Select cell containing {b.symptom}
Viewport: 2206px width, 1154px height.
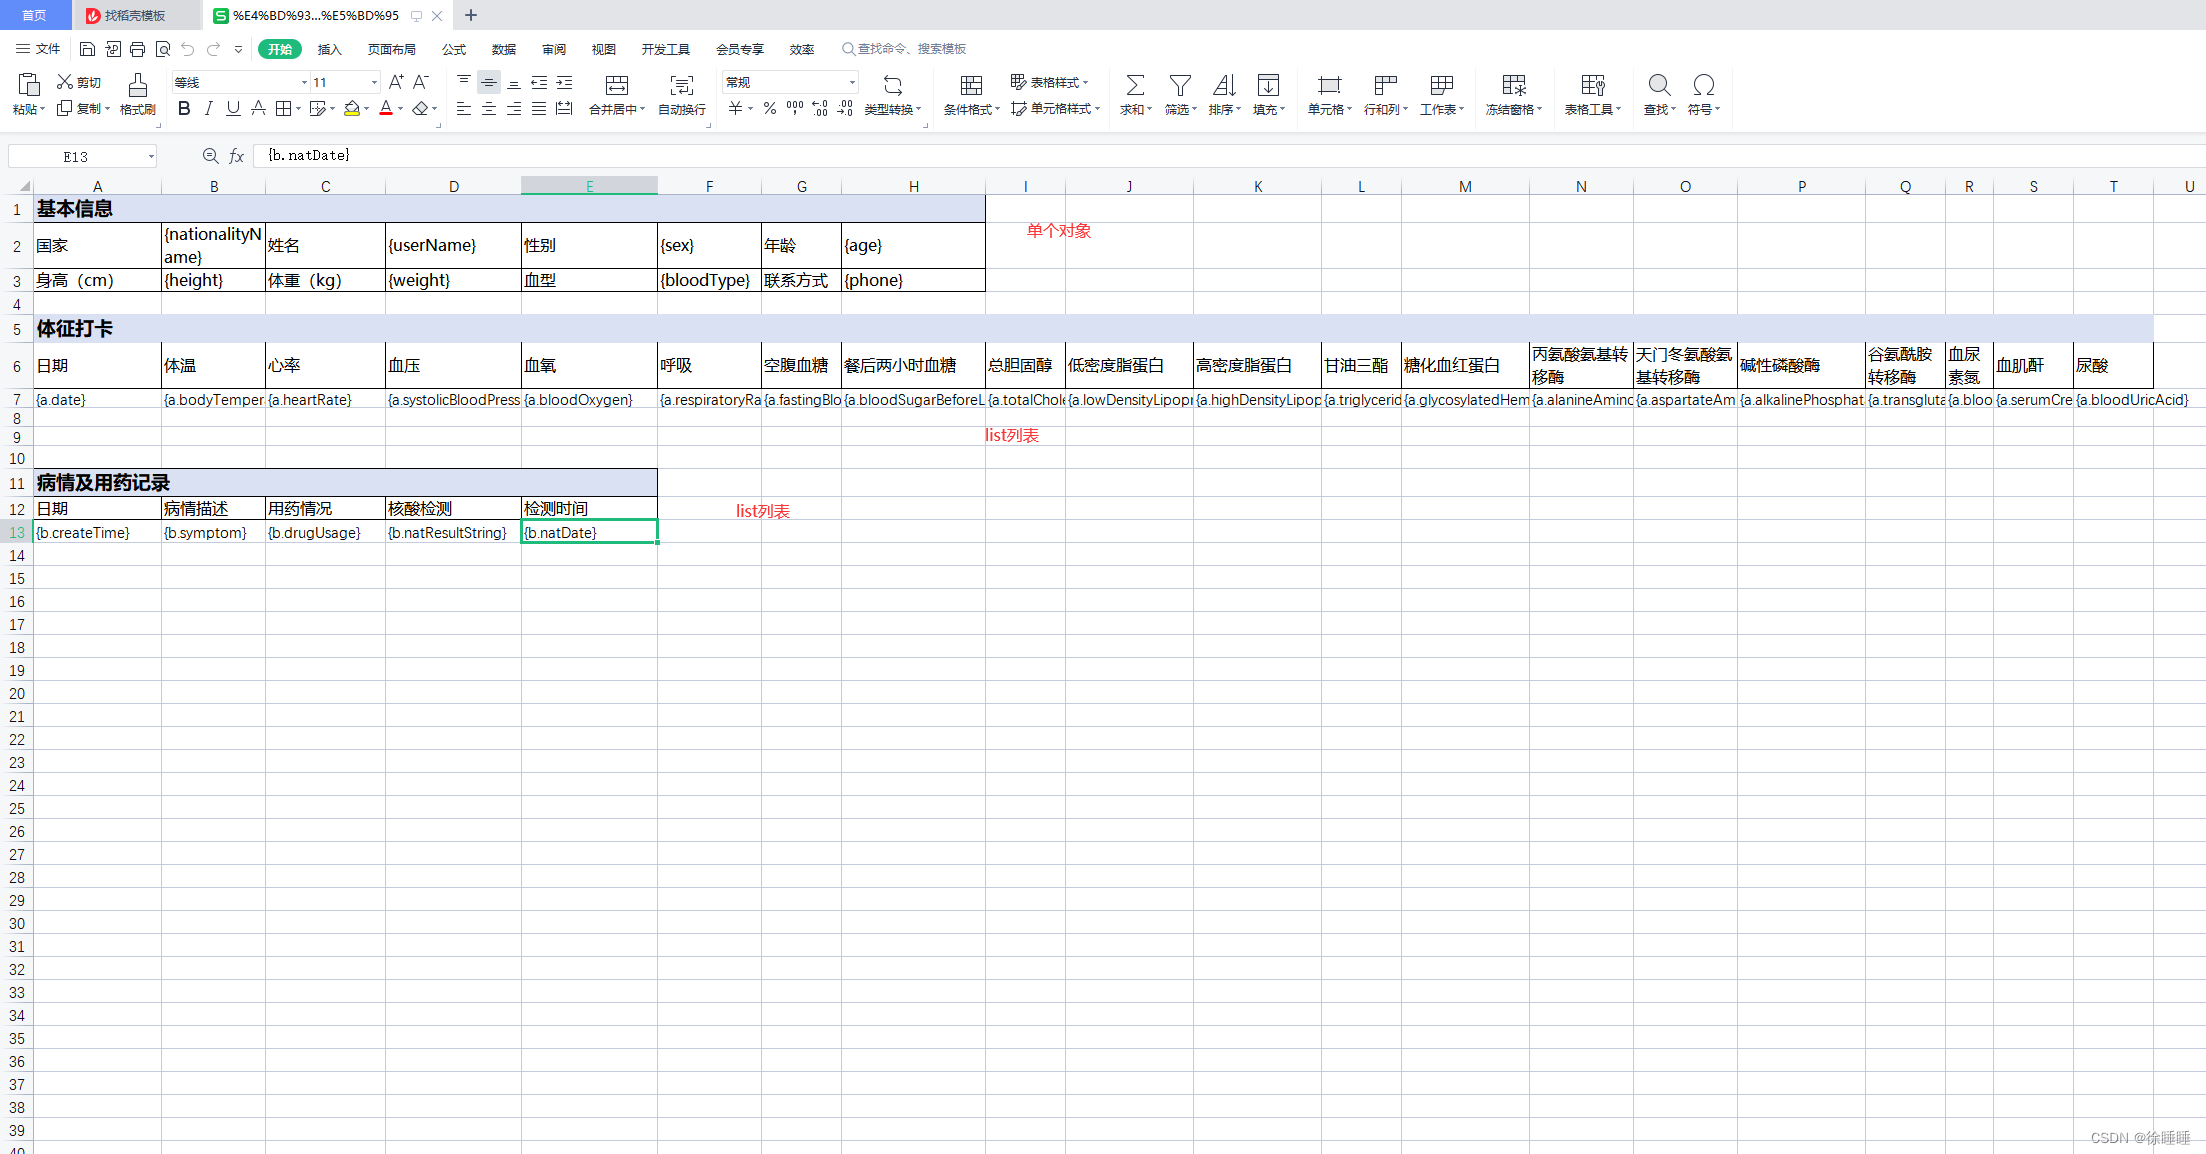pos(213,532)
